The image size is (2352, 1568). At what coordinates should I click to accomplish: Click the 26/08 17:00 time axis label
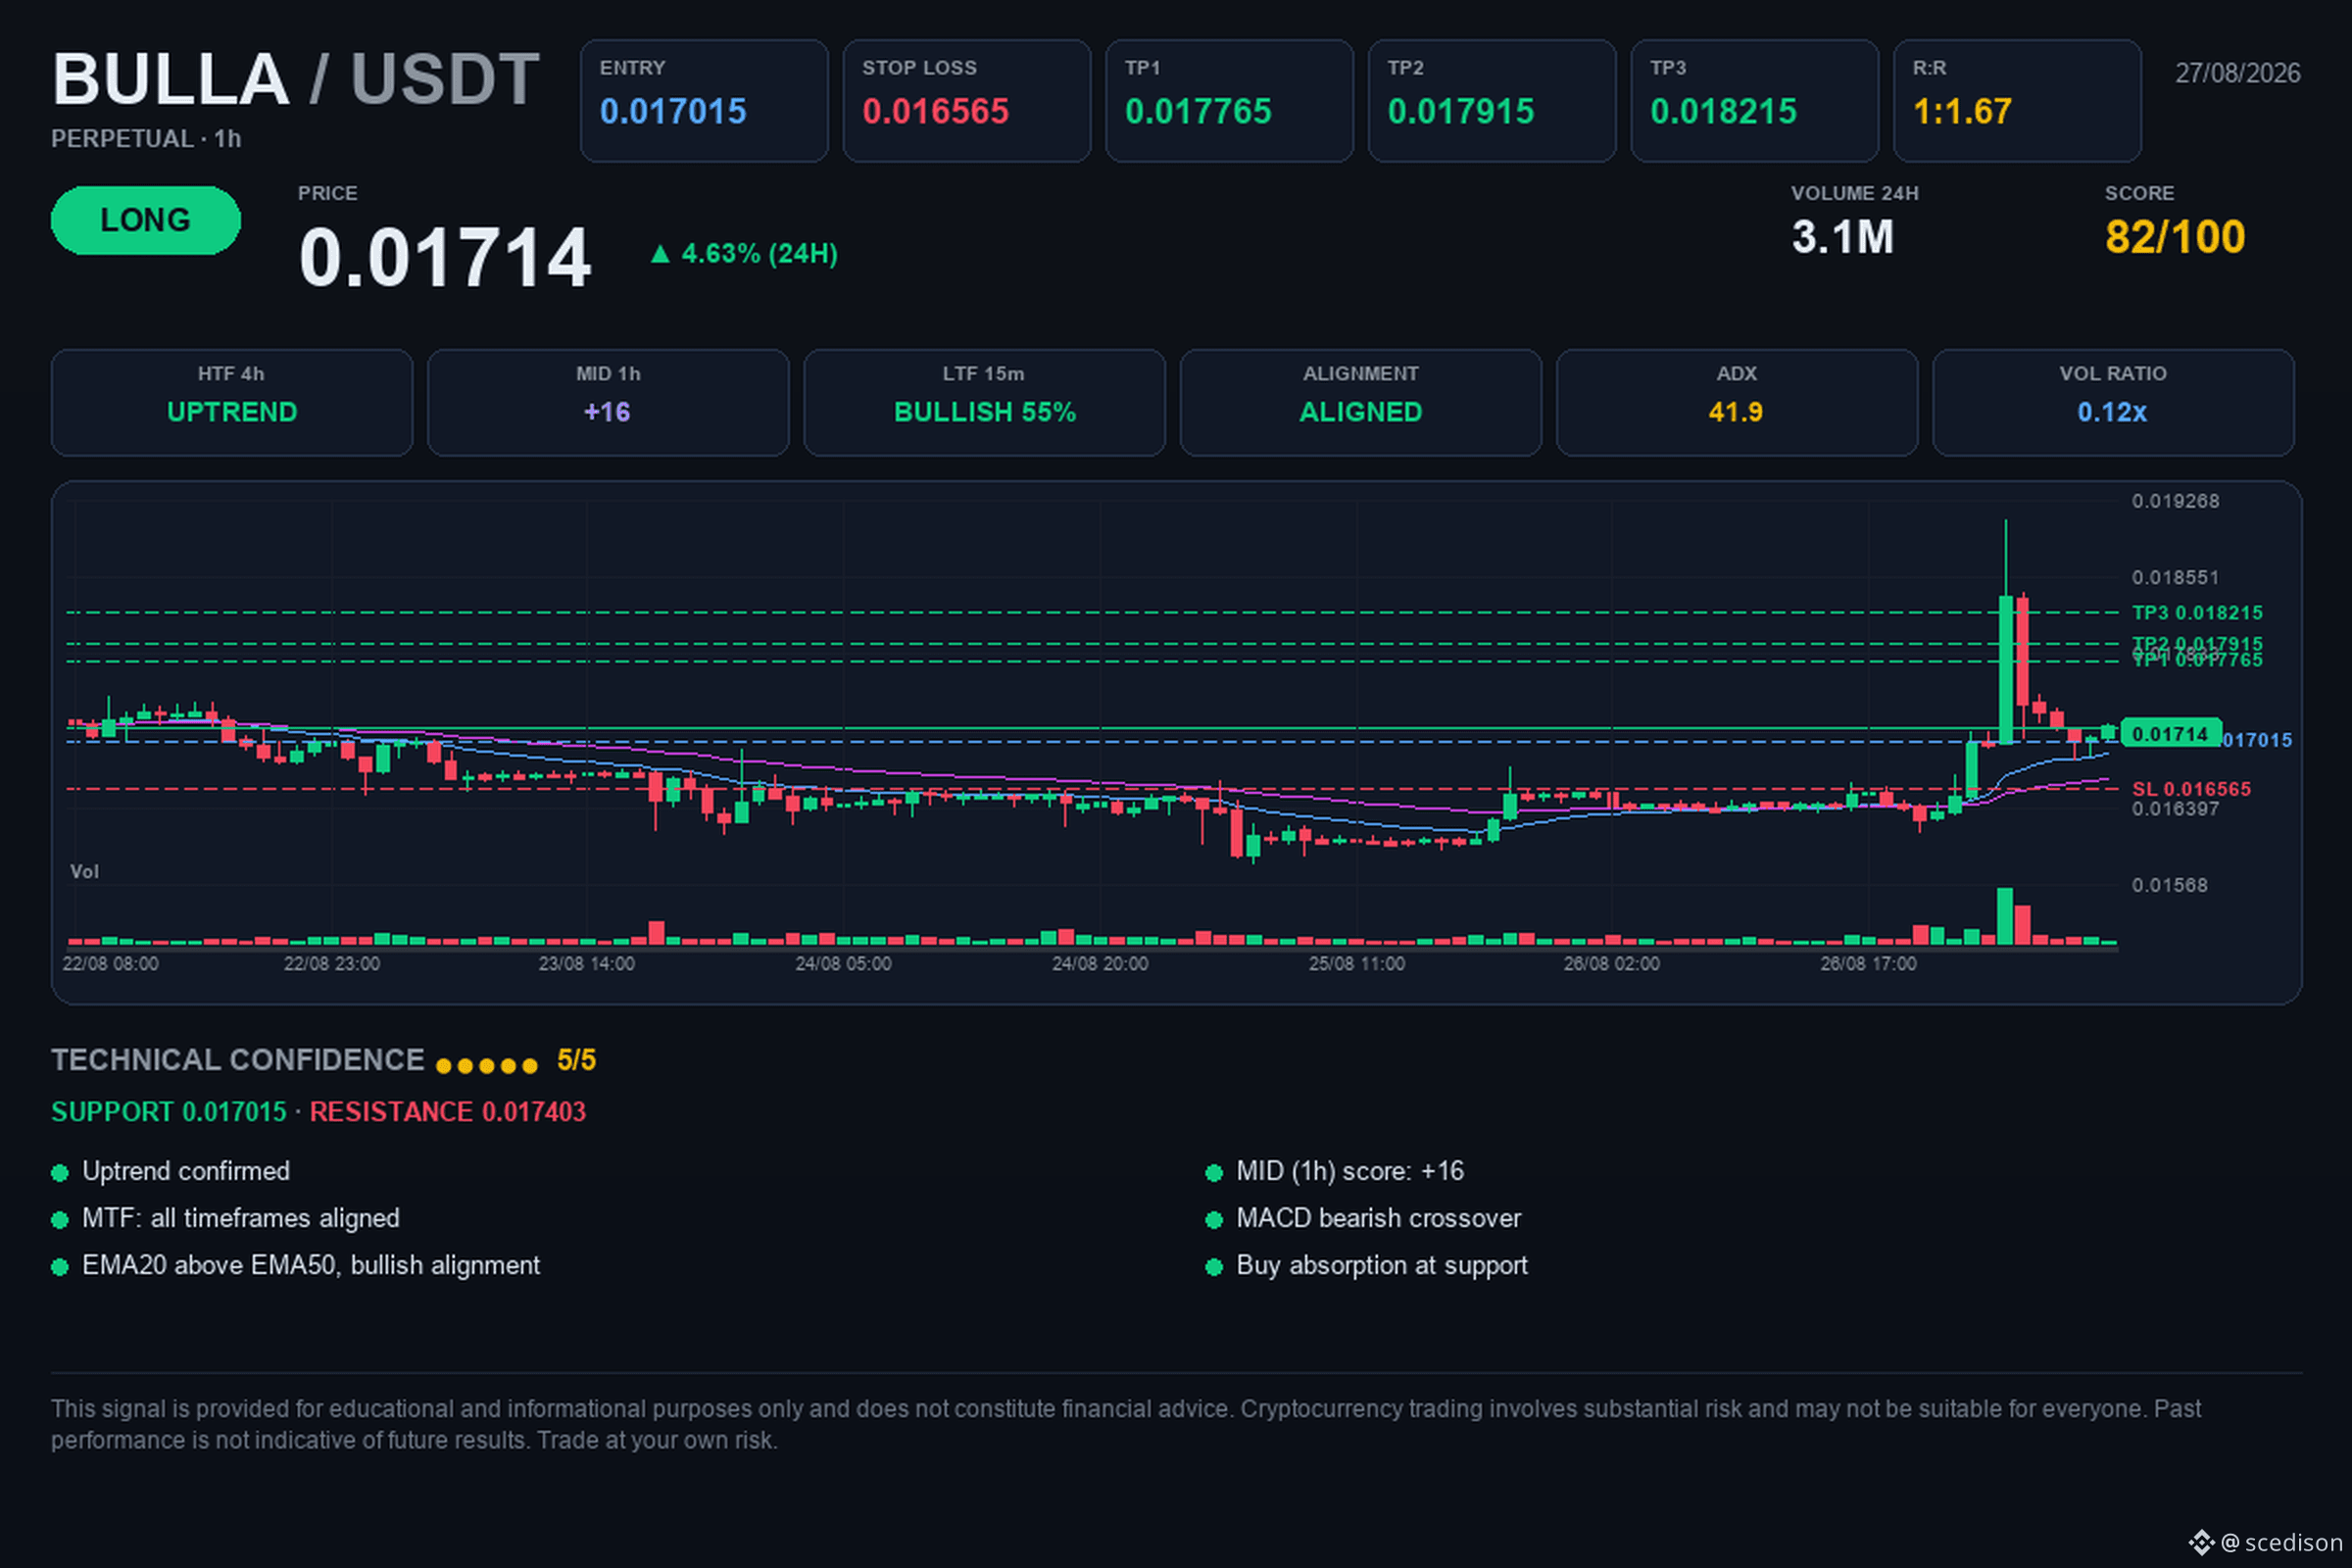(x=1869, y=964)
